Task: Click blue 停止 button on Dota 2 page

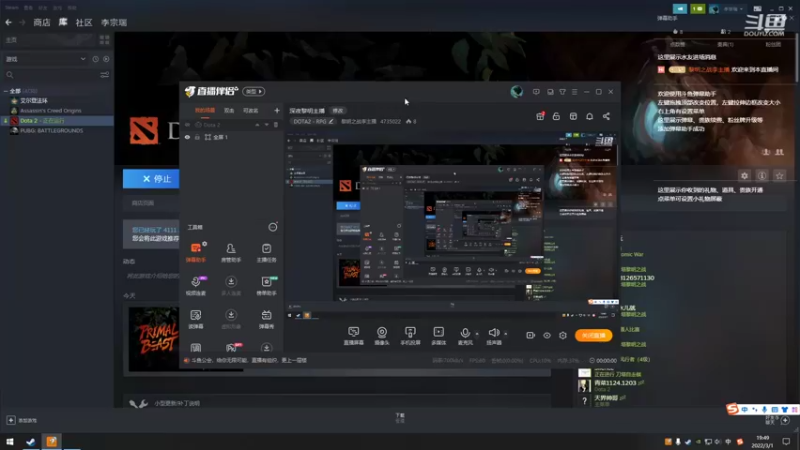Action: click(x=151, y=179)
